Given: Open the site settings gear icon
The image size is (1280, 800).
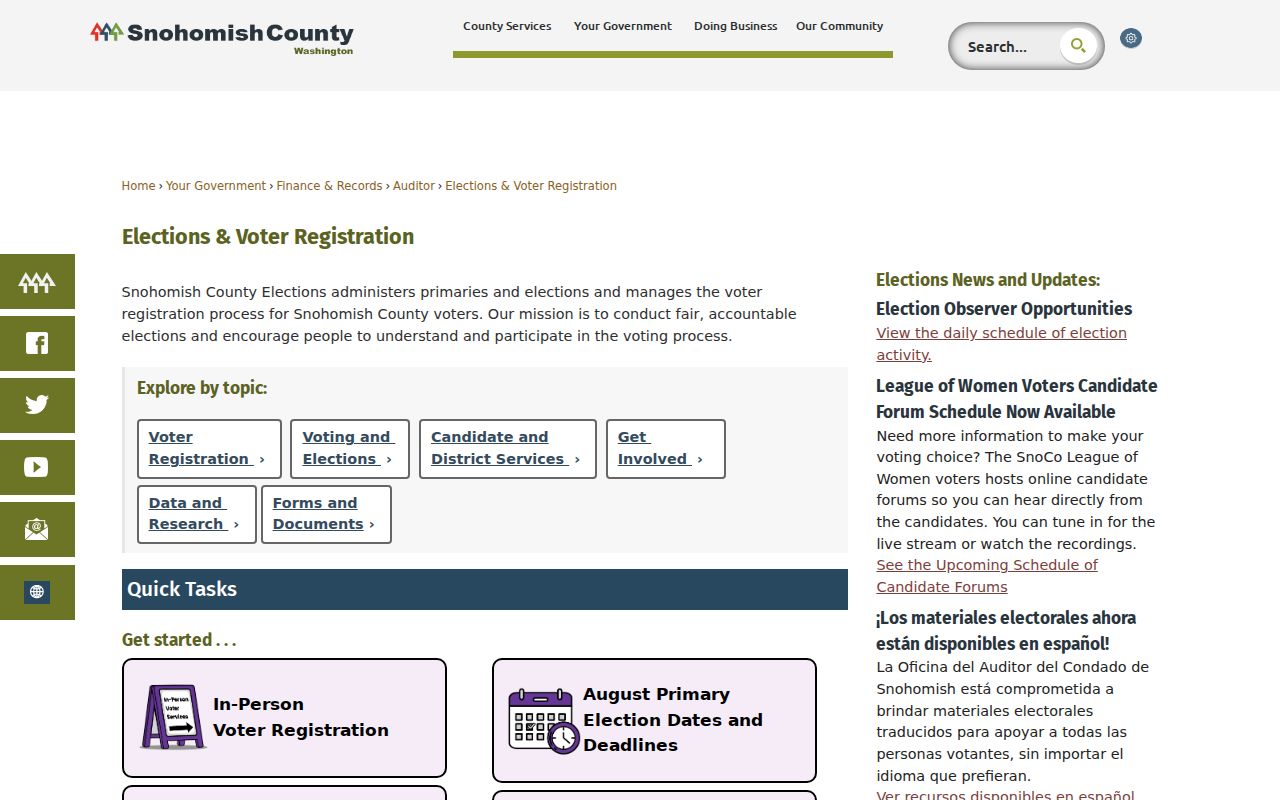Looking at the screenshot, I should pyautogui.click(x=1131, y=38).
